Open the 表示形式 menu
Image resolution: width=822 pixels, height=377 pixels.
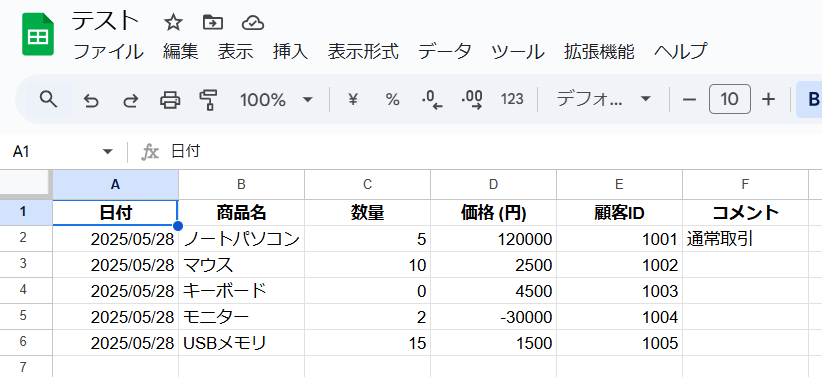(363, 51)
